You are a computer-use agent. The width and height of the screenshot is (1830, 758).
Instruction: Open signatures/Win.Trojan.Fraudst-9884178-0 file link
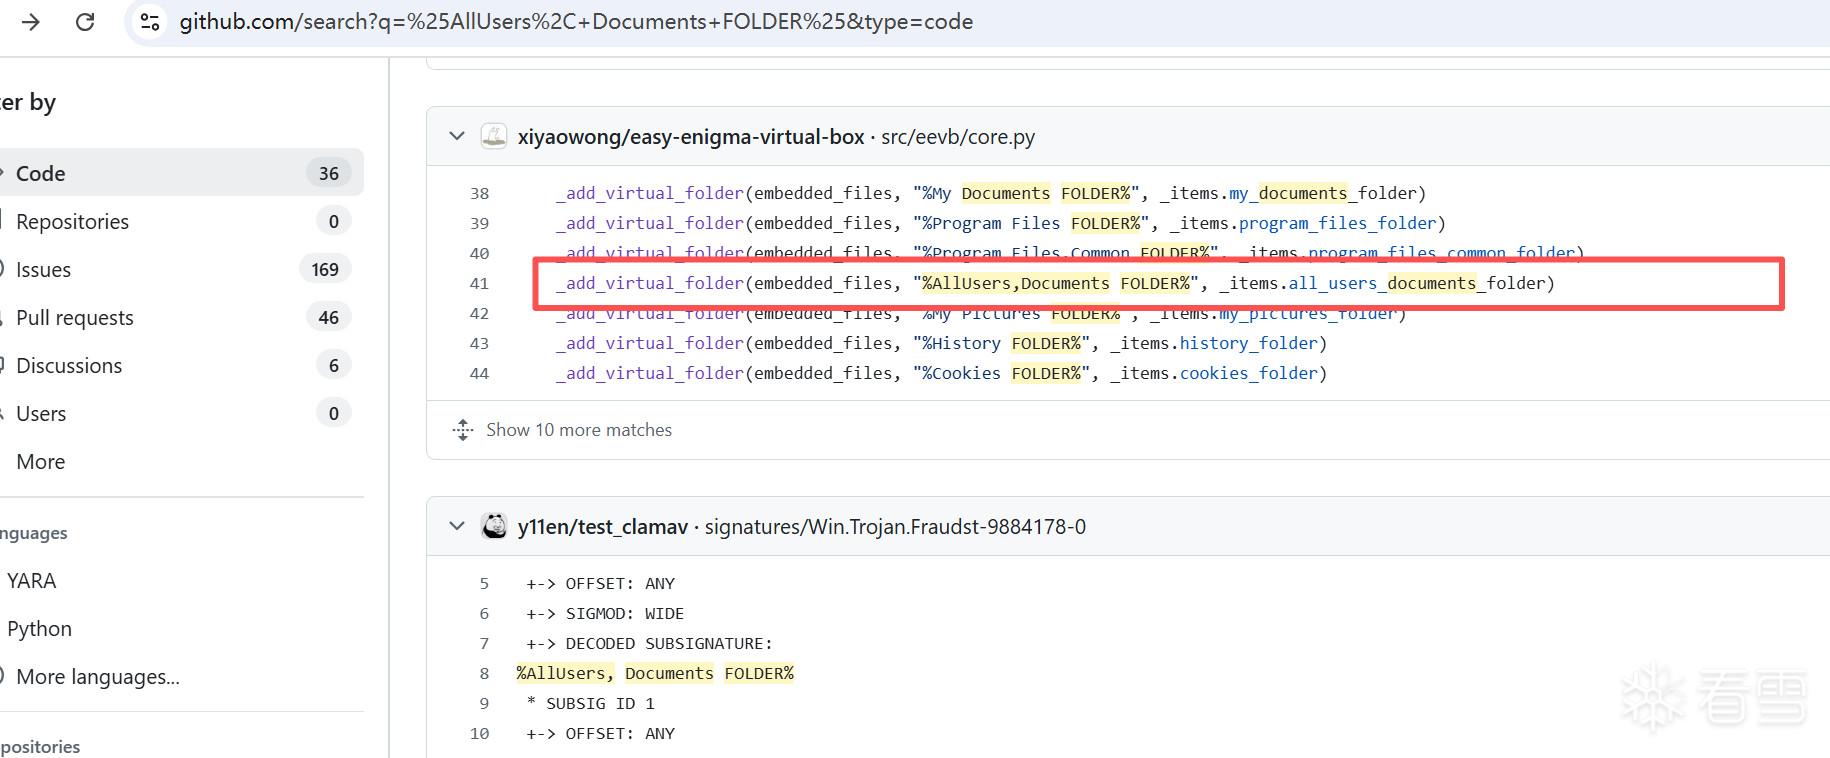pyautogui.click(x=895, y=526)
